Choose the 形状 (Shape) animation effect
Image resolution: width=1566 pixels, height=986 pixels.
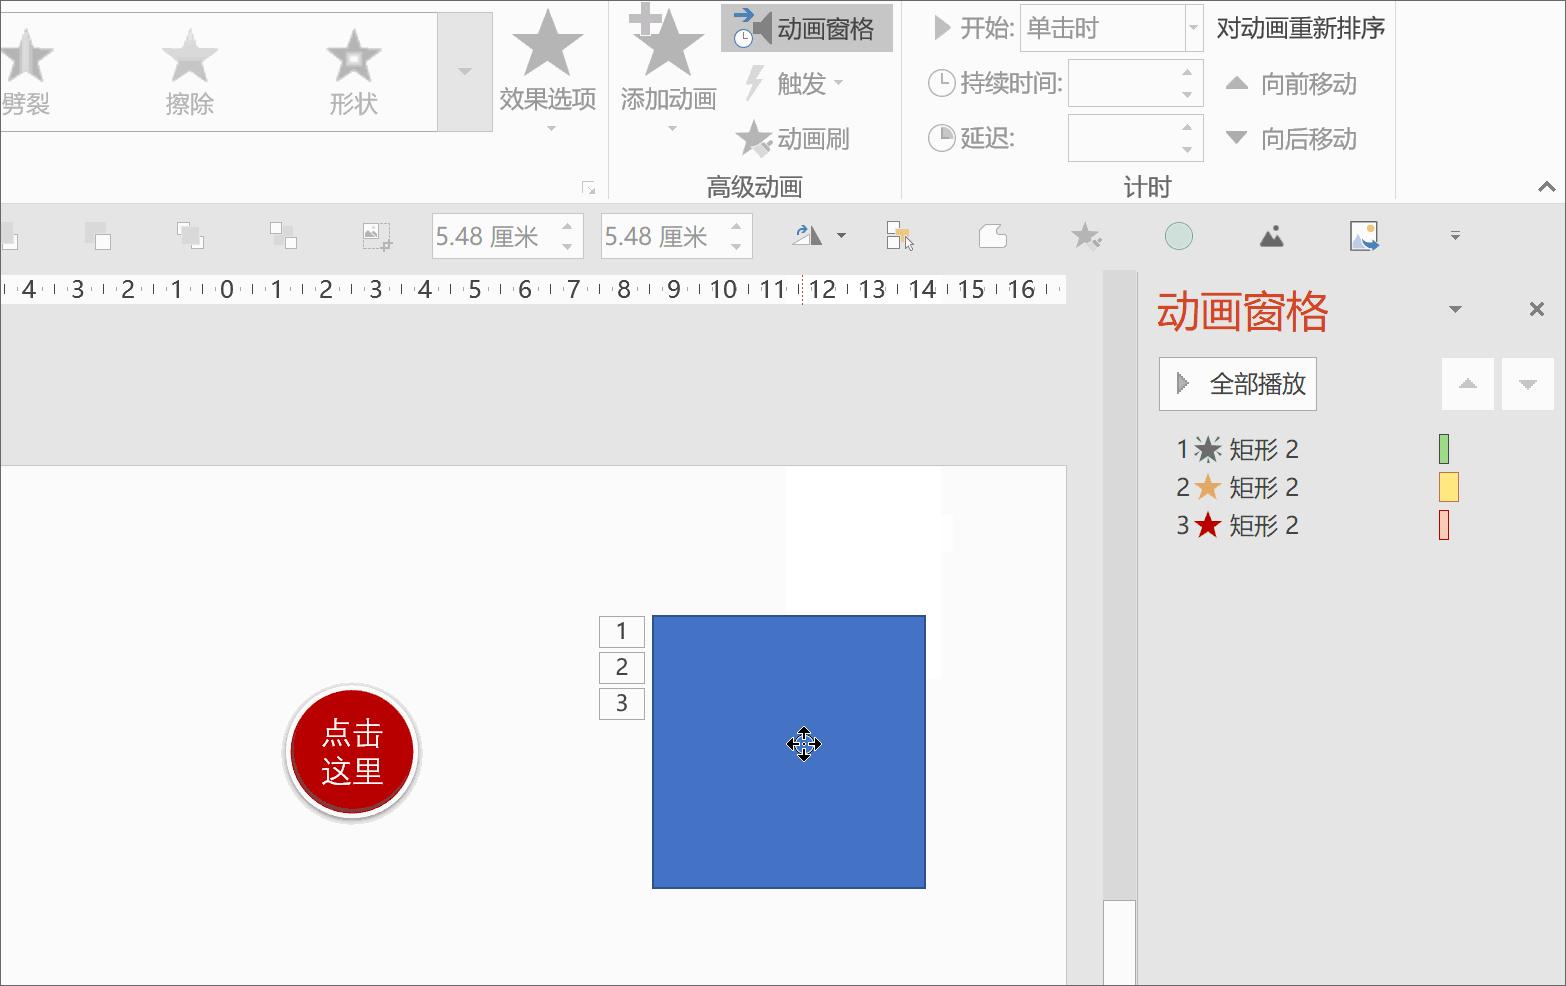pyautogui.click(x=353, y=70)
